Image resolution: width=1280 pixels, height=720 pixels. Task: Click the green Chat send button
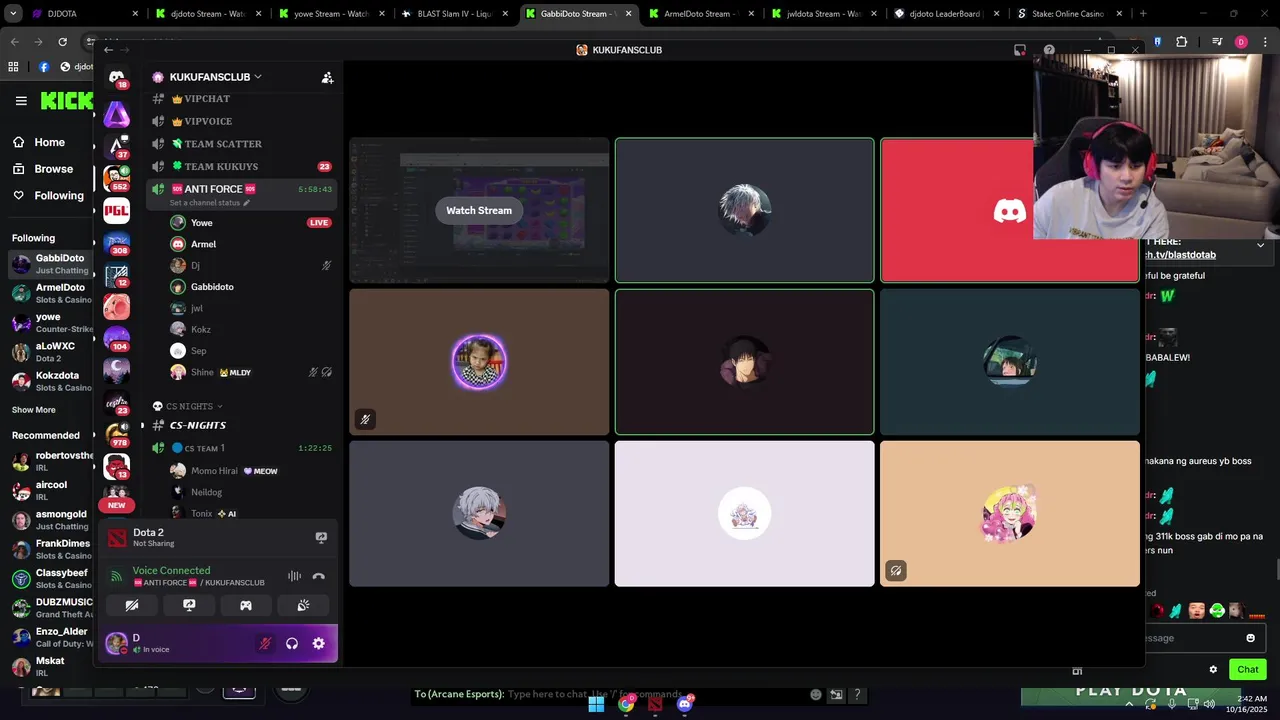coord(1248,670)
